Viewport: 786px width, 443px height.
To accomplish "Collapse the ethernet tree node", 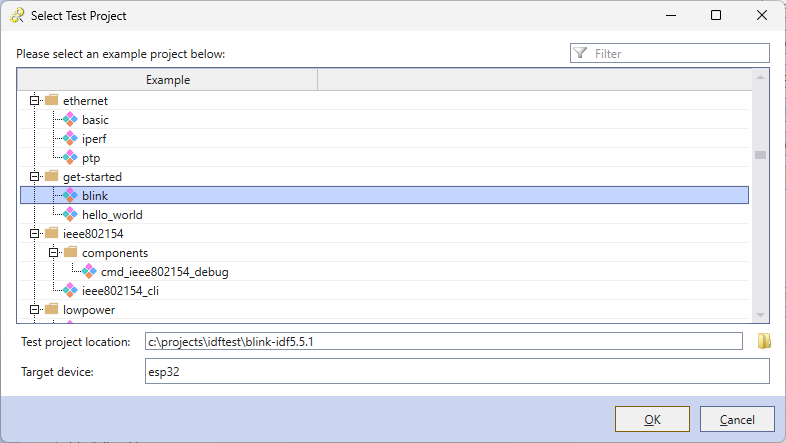I will point(34,101).
